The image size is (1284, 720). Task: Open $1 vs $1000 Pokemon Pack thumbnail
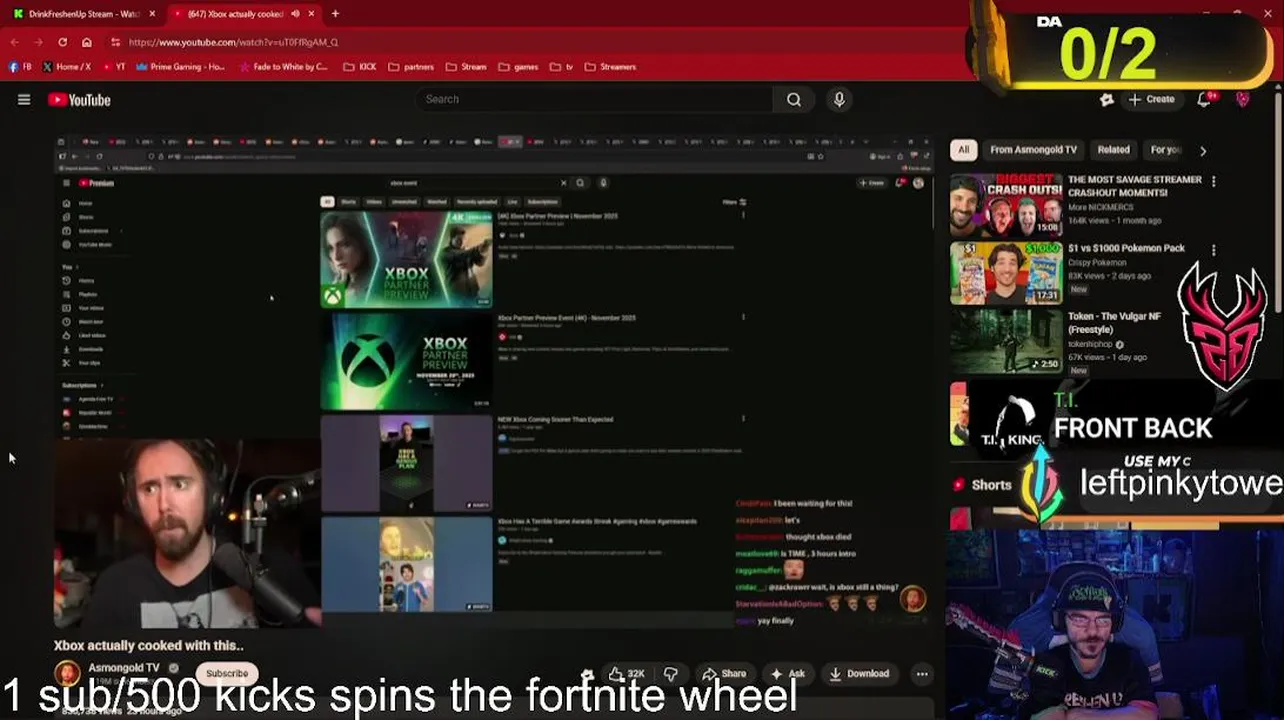pyautogui.click(x=1006, y=273)
